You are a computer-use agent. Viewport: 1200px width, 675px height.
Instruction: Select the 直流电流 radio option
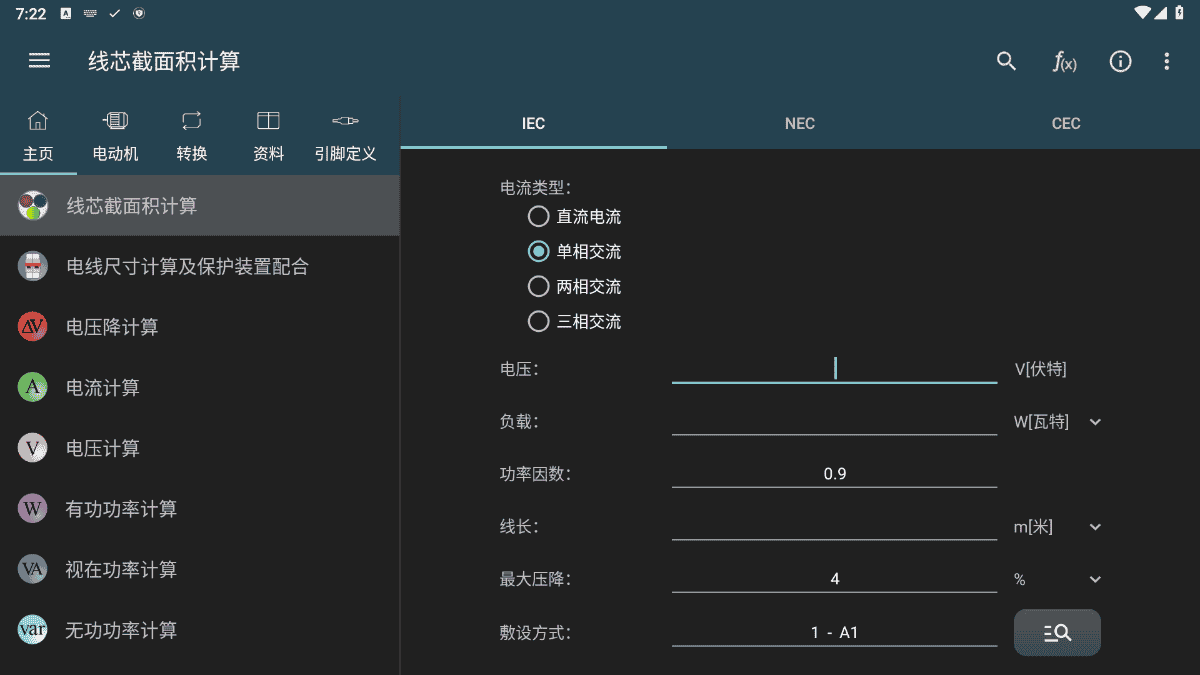pos(539,217)
